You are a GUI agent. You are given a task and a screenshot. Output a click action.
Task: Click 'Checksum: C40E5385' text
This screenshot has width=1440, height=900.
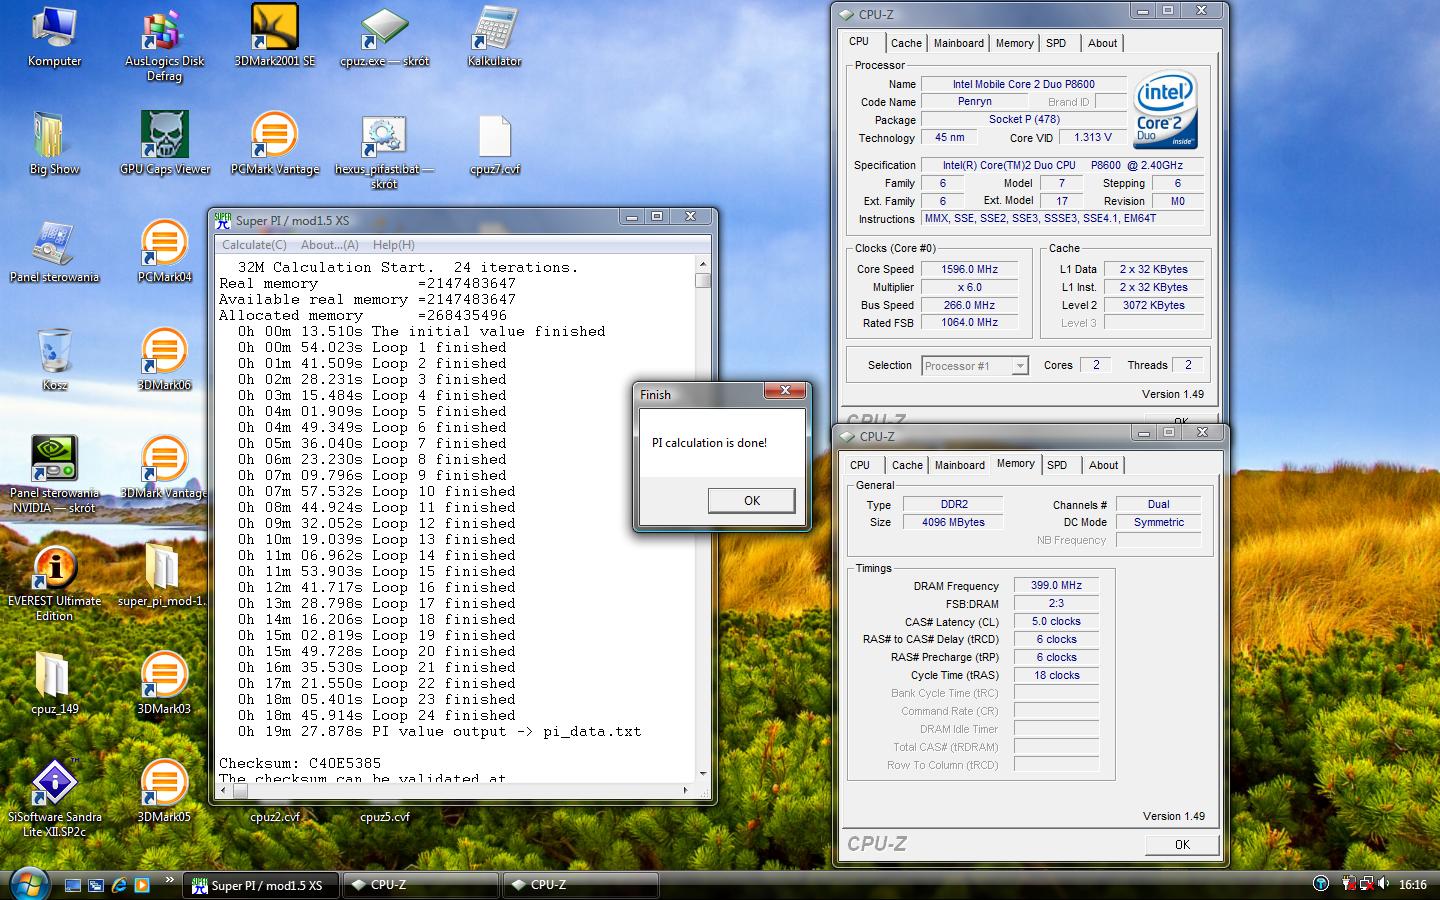click(x=300, y=764)
